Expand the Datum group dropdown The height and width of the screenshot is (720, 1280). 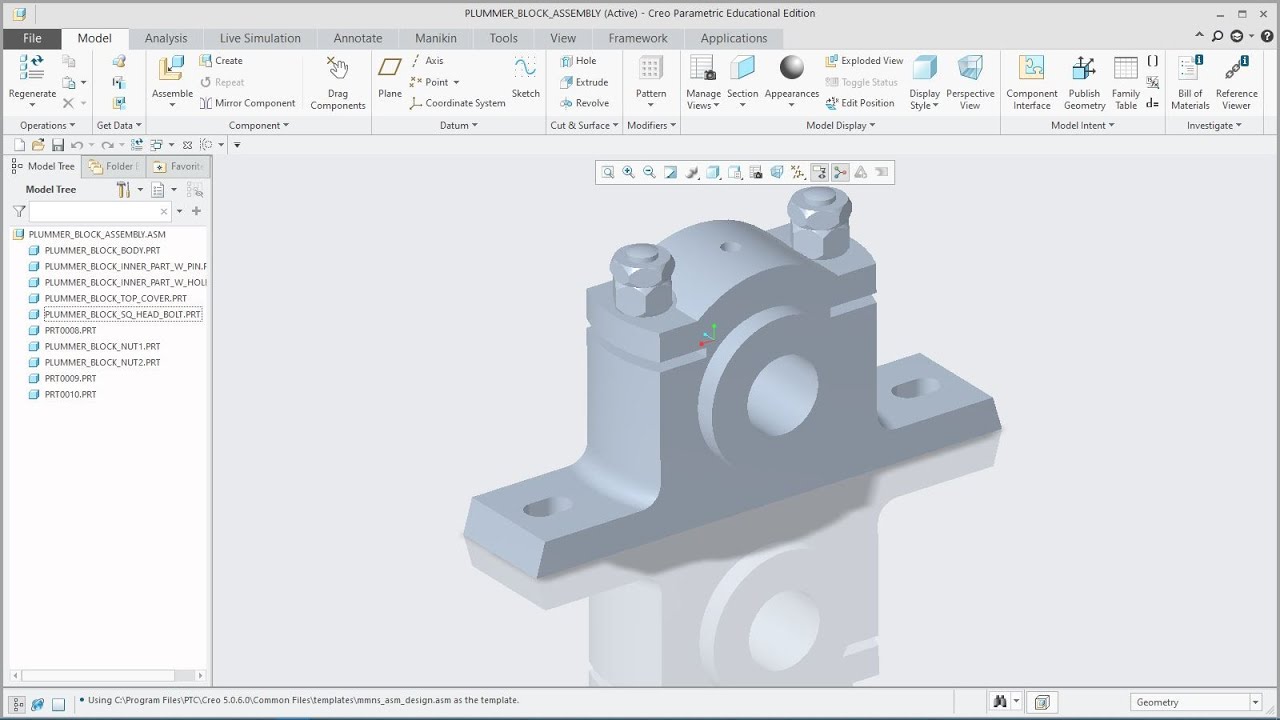(x=459, y=125)
